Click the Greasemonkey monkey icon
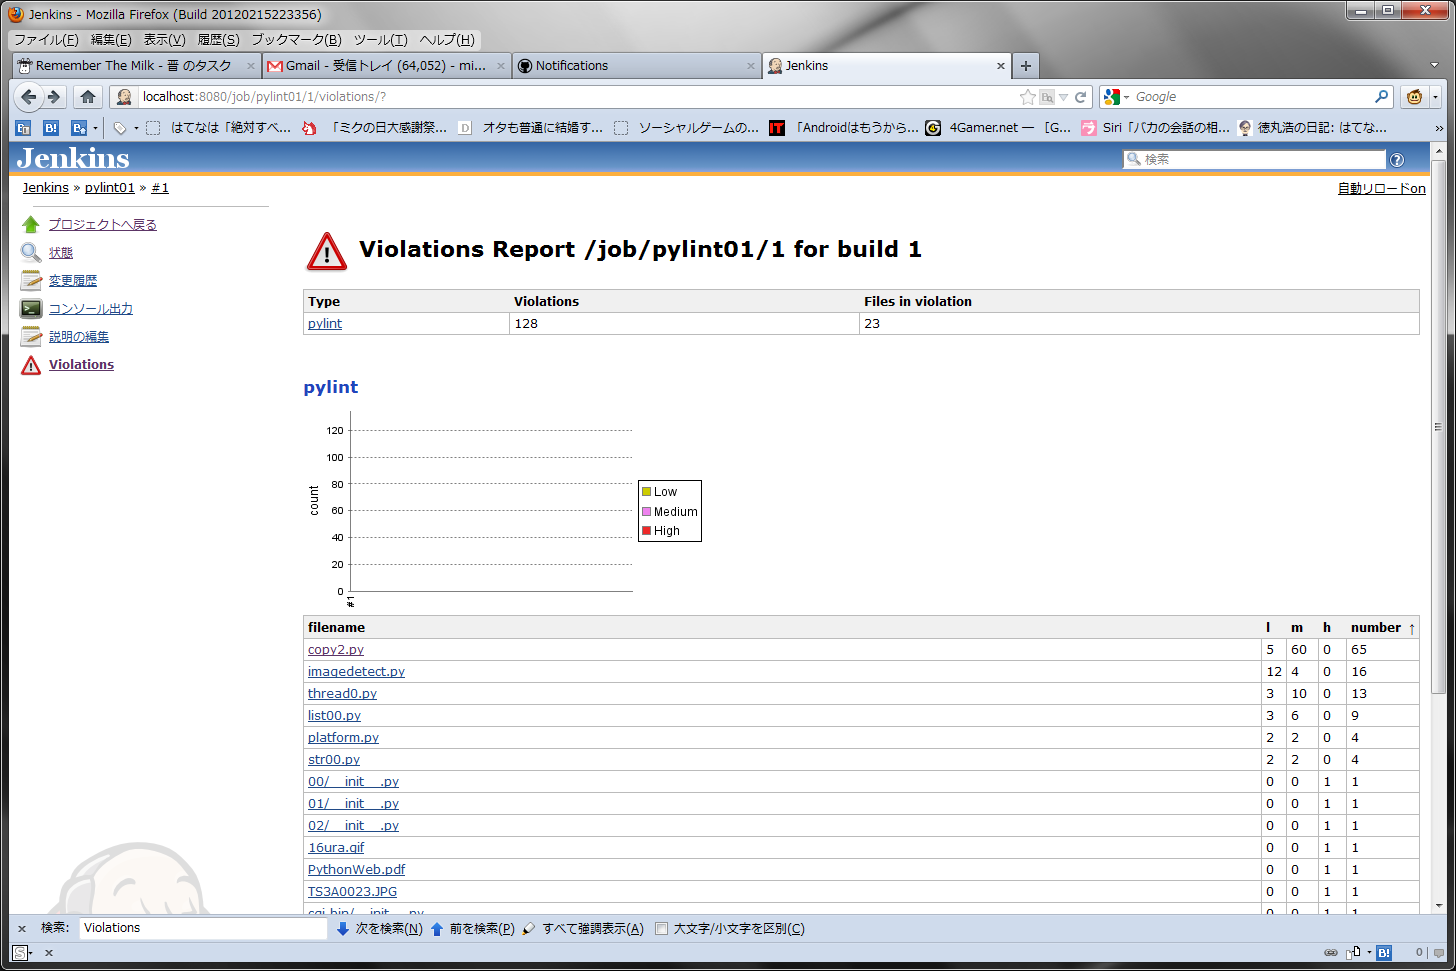 pos(1414,97)
